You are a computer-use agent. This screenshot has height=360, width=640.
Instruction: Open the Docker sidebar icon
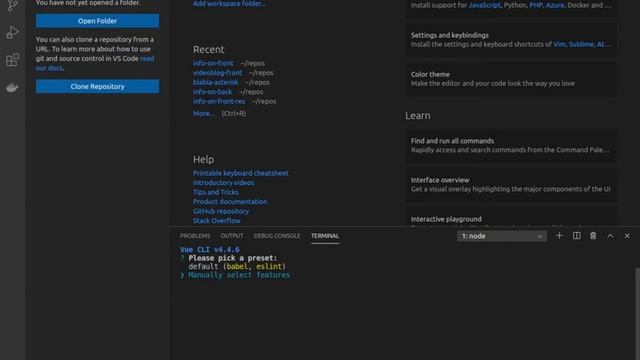click(x=12, y=87)
